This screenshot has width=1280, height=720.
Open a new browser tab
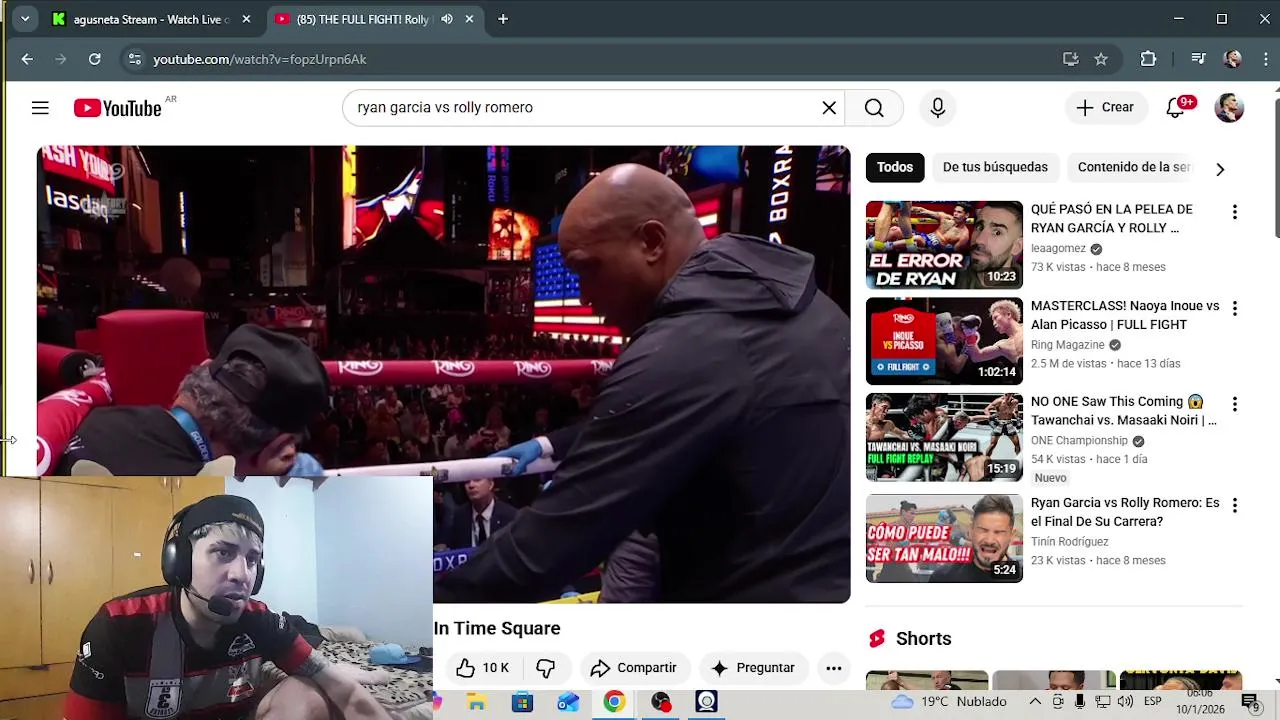tap(503, 19)
